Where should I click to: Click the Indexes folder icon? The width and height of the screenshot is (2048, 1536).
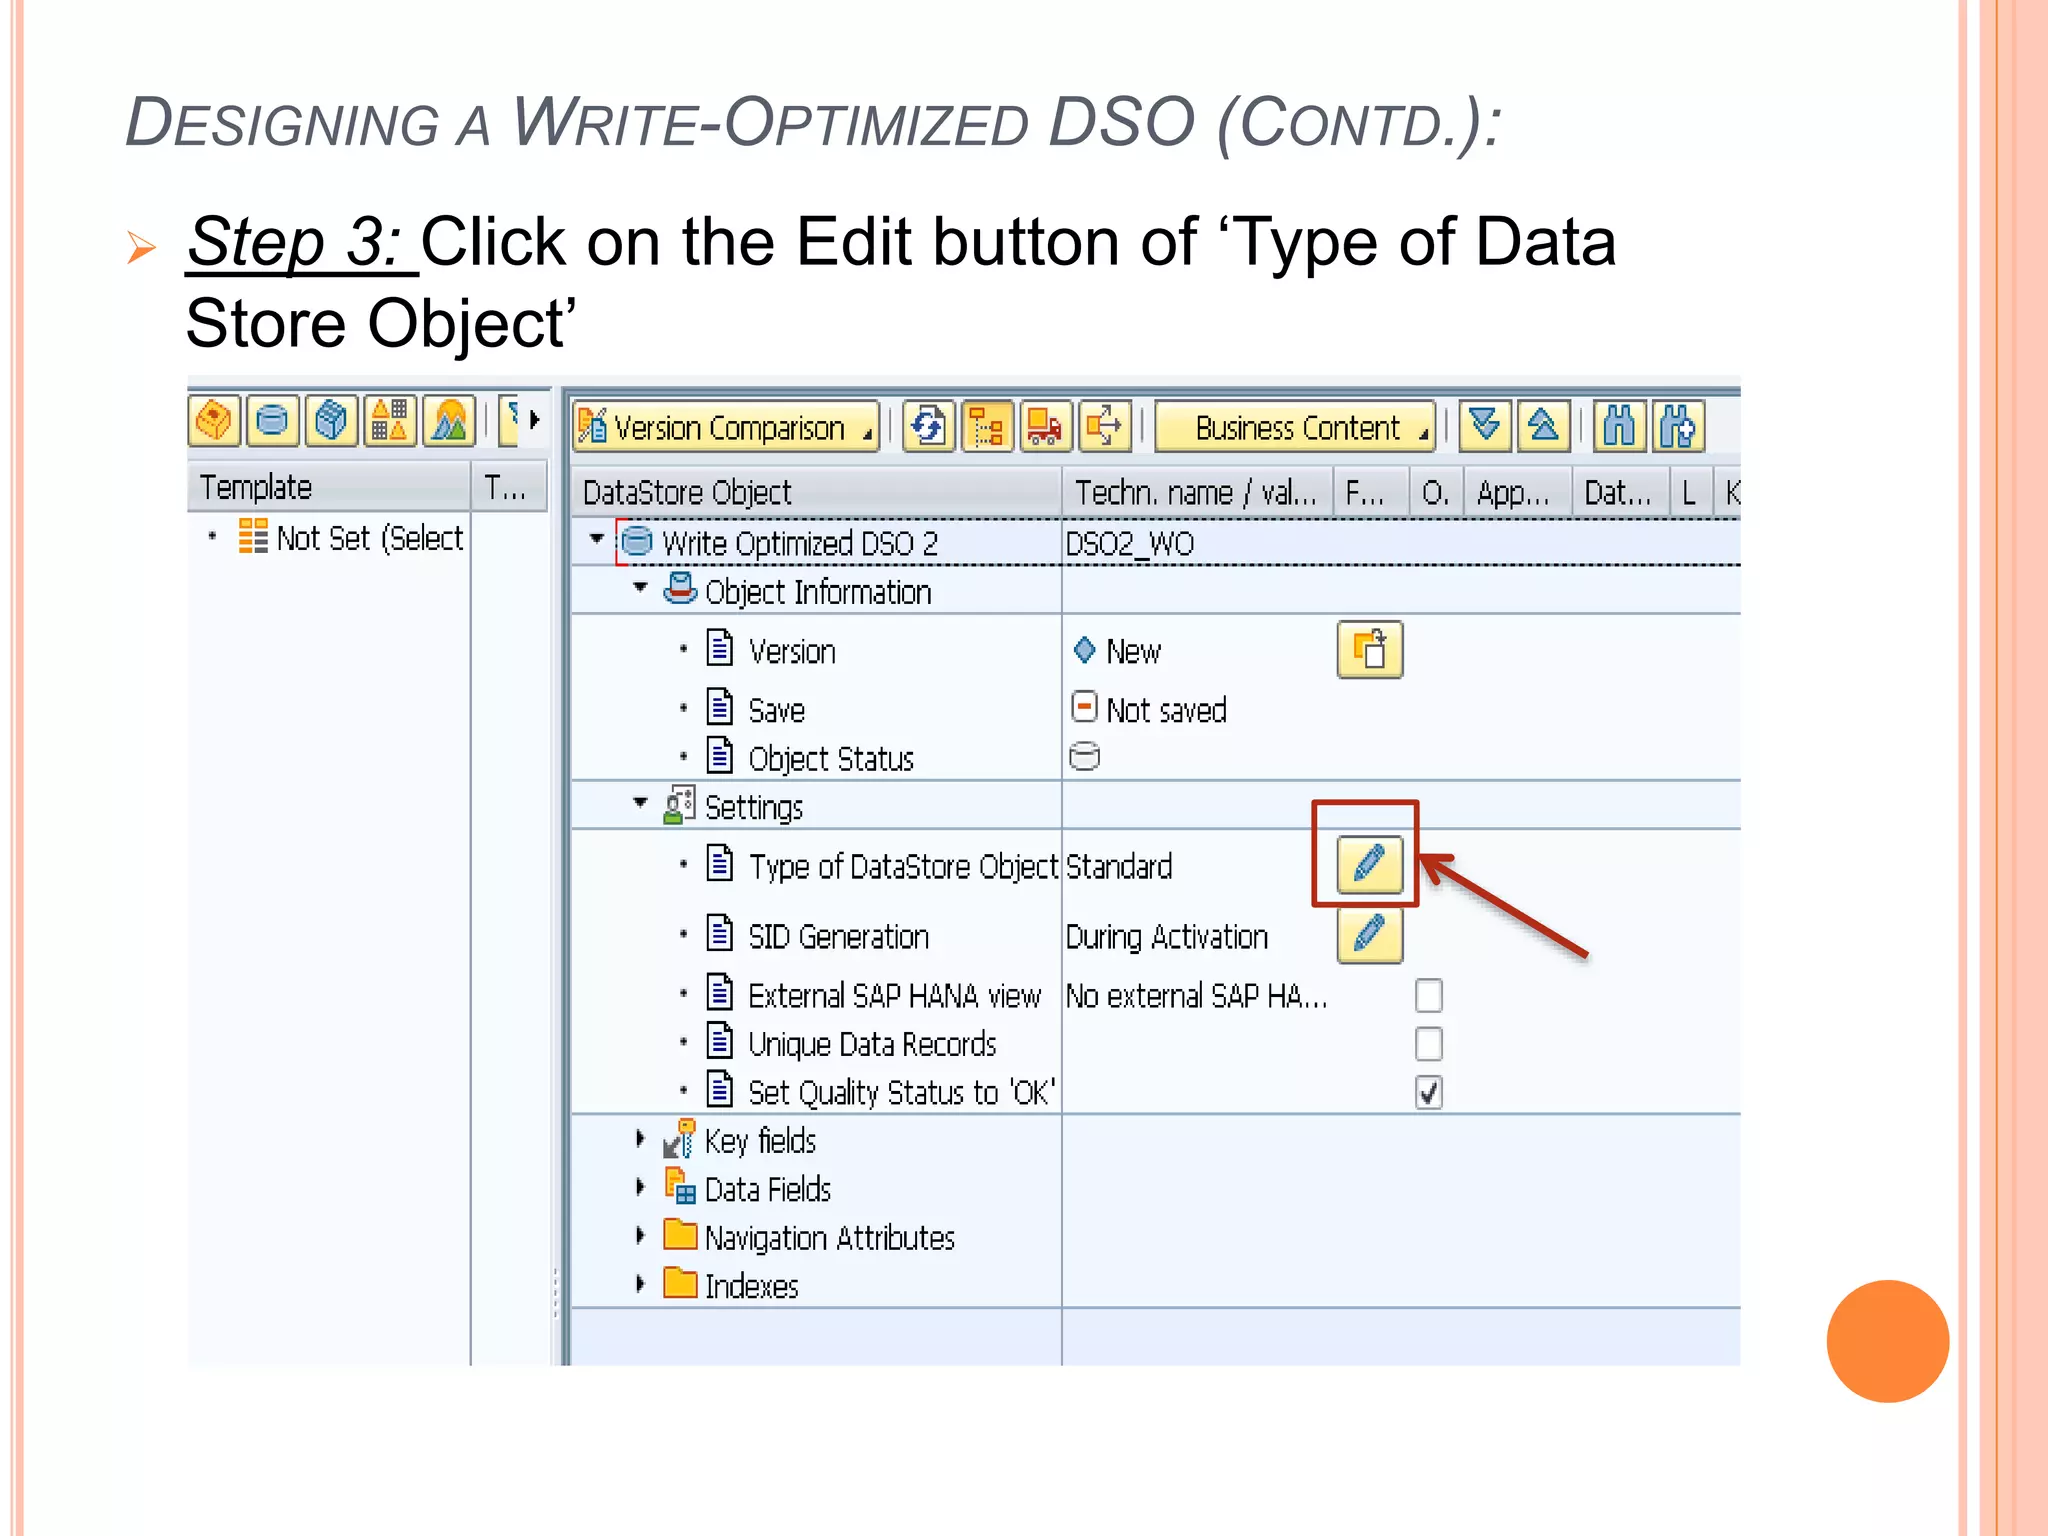680,1283
